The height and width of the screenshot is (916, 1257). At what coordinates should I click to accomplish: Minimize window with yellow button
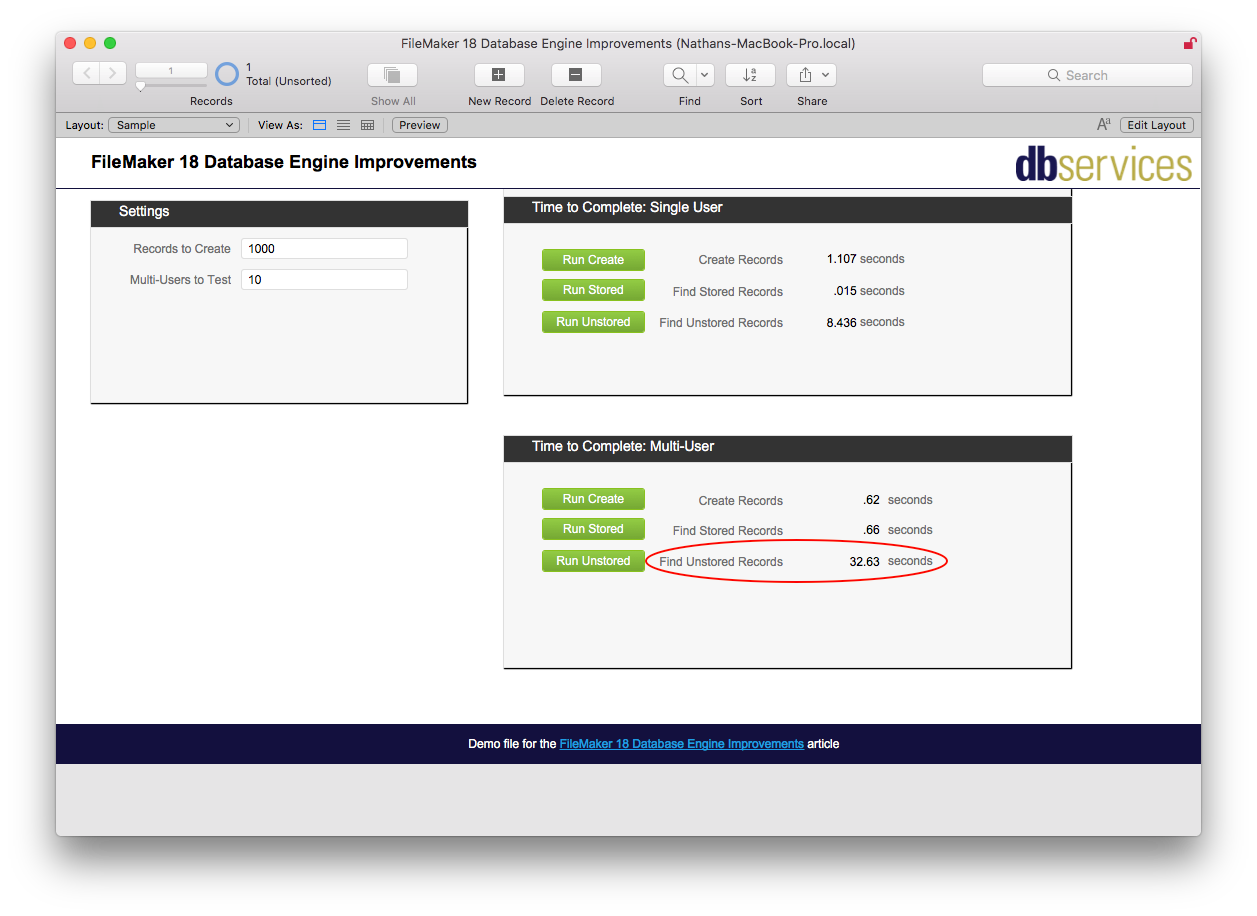coord(90,43)
